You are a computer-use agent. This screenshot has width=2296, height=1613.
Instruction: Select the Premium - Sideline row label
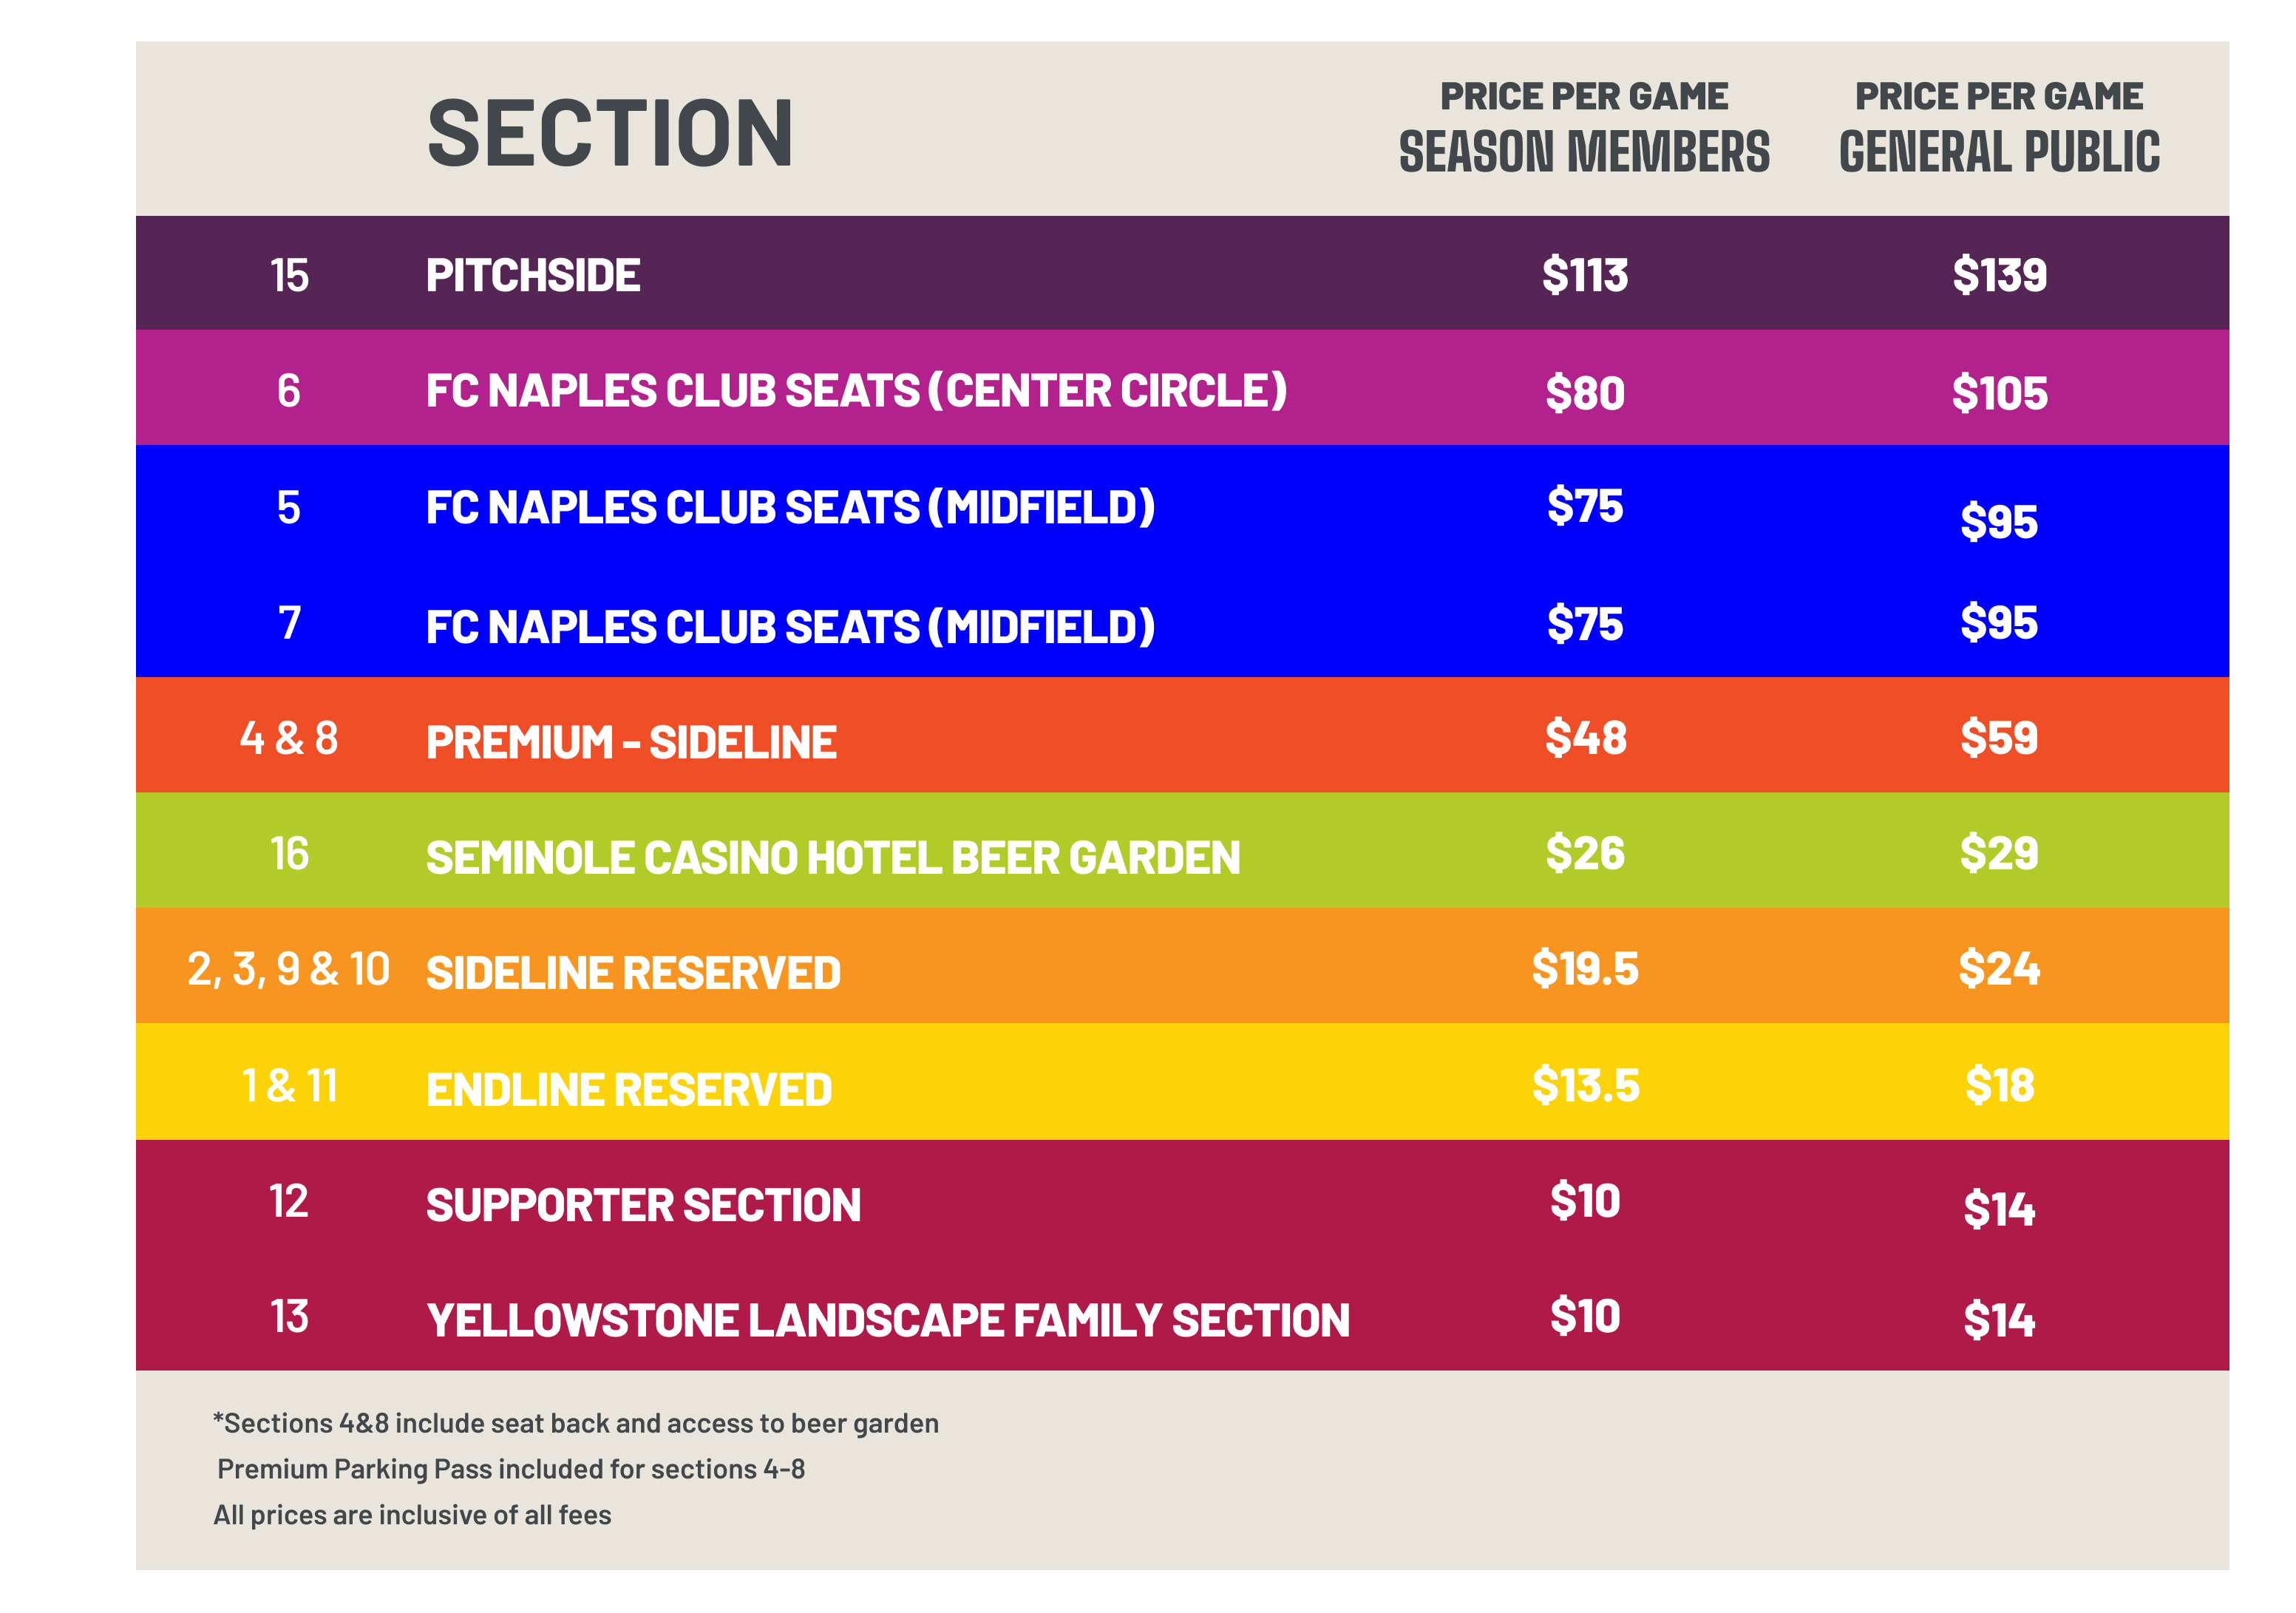coord(631,742)
